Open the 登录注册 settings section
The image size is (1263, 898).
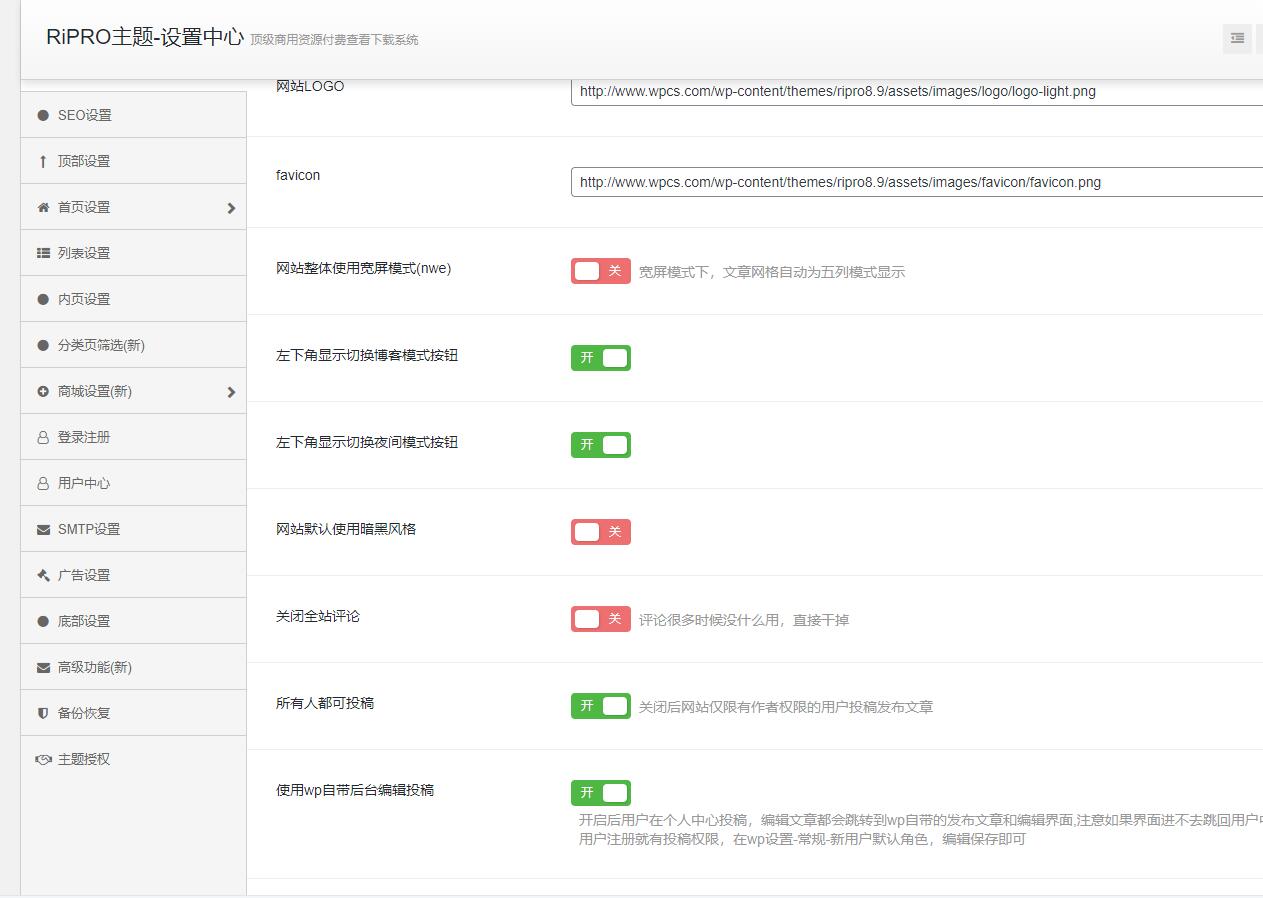click(84, 437)
